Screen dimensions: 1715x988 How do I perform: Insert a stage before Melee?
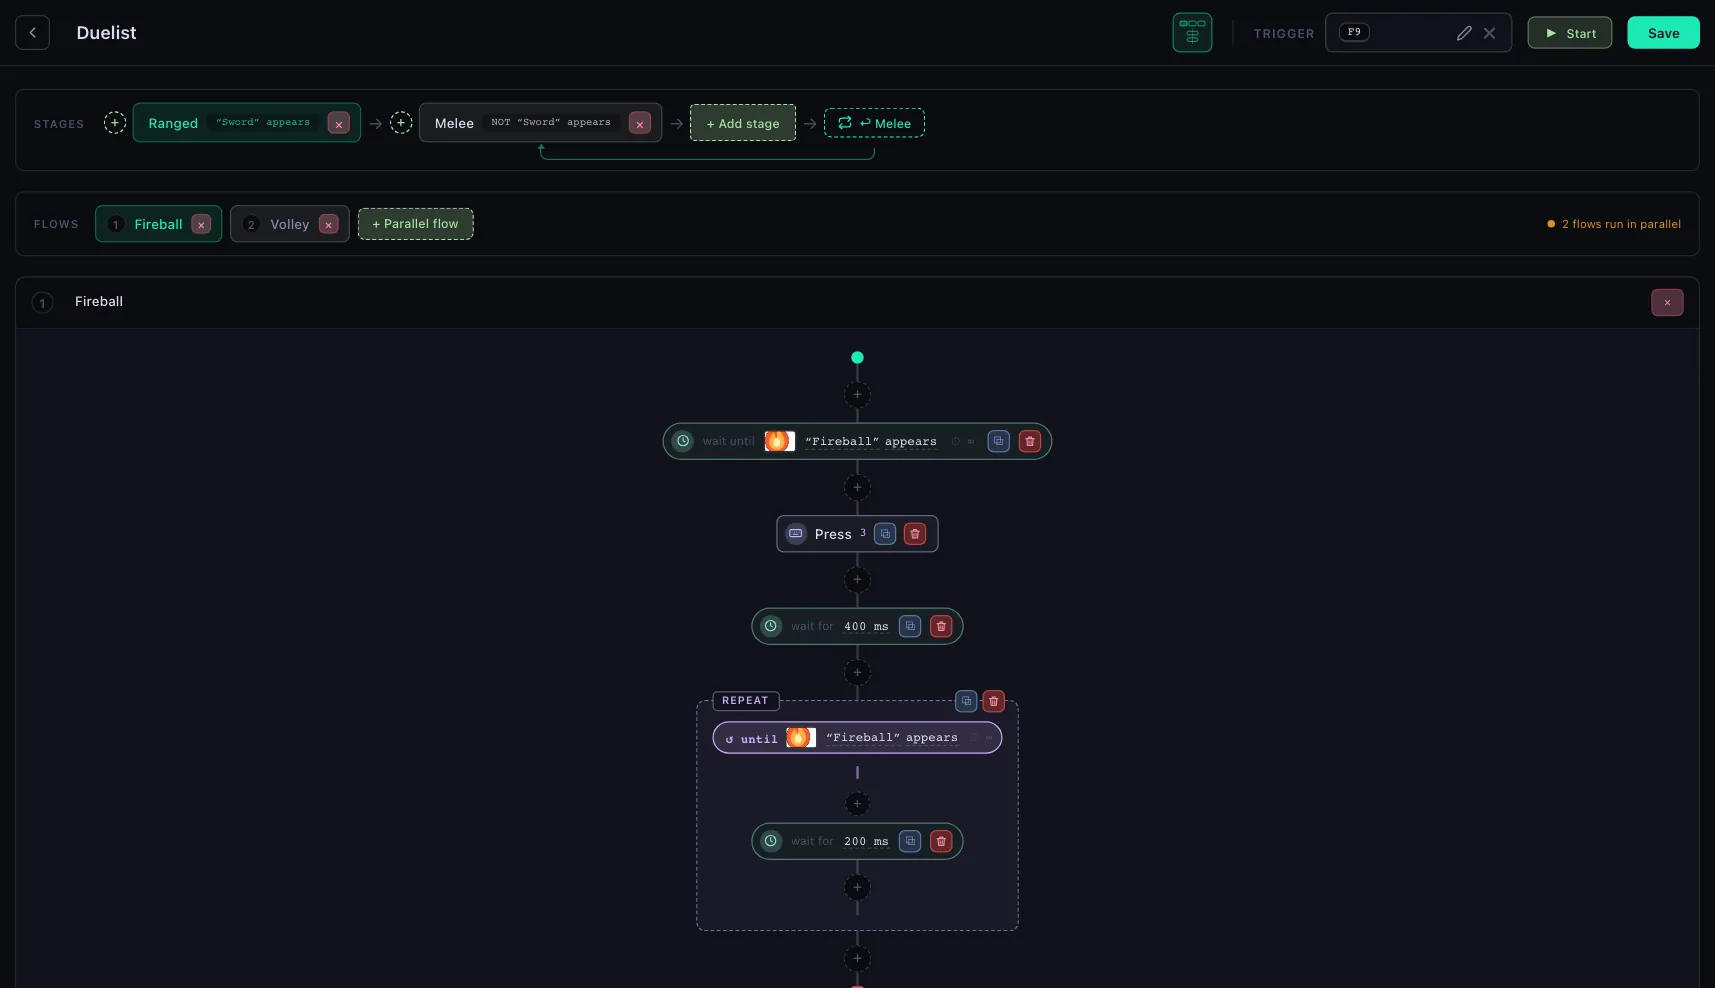point(401,123)
